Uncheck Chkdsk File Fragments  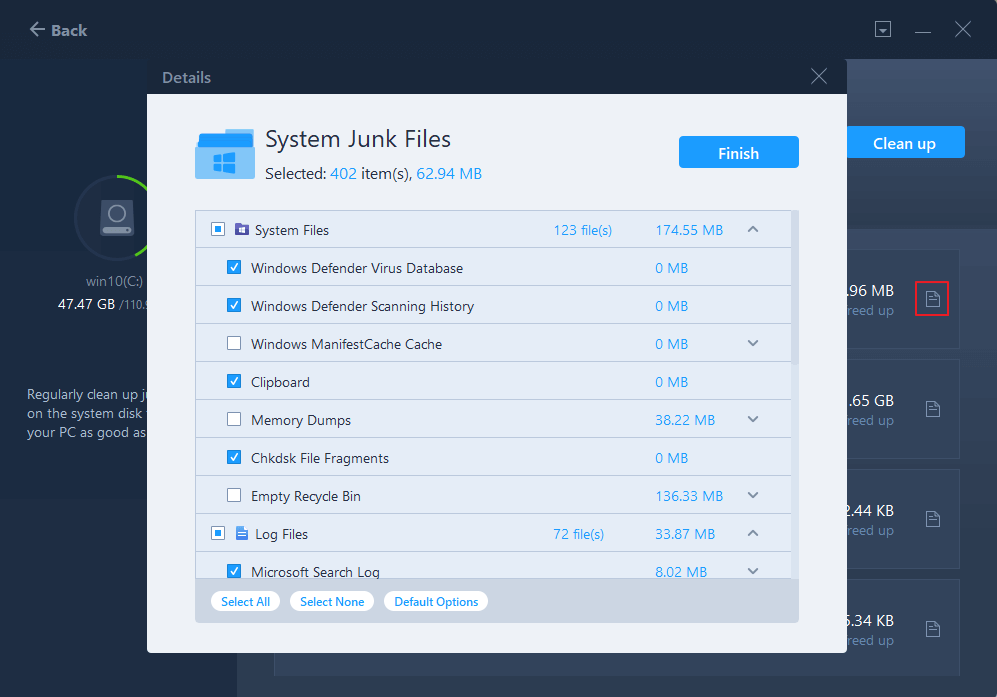(234, 457)
